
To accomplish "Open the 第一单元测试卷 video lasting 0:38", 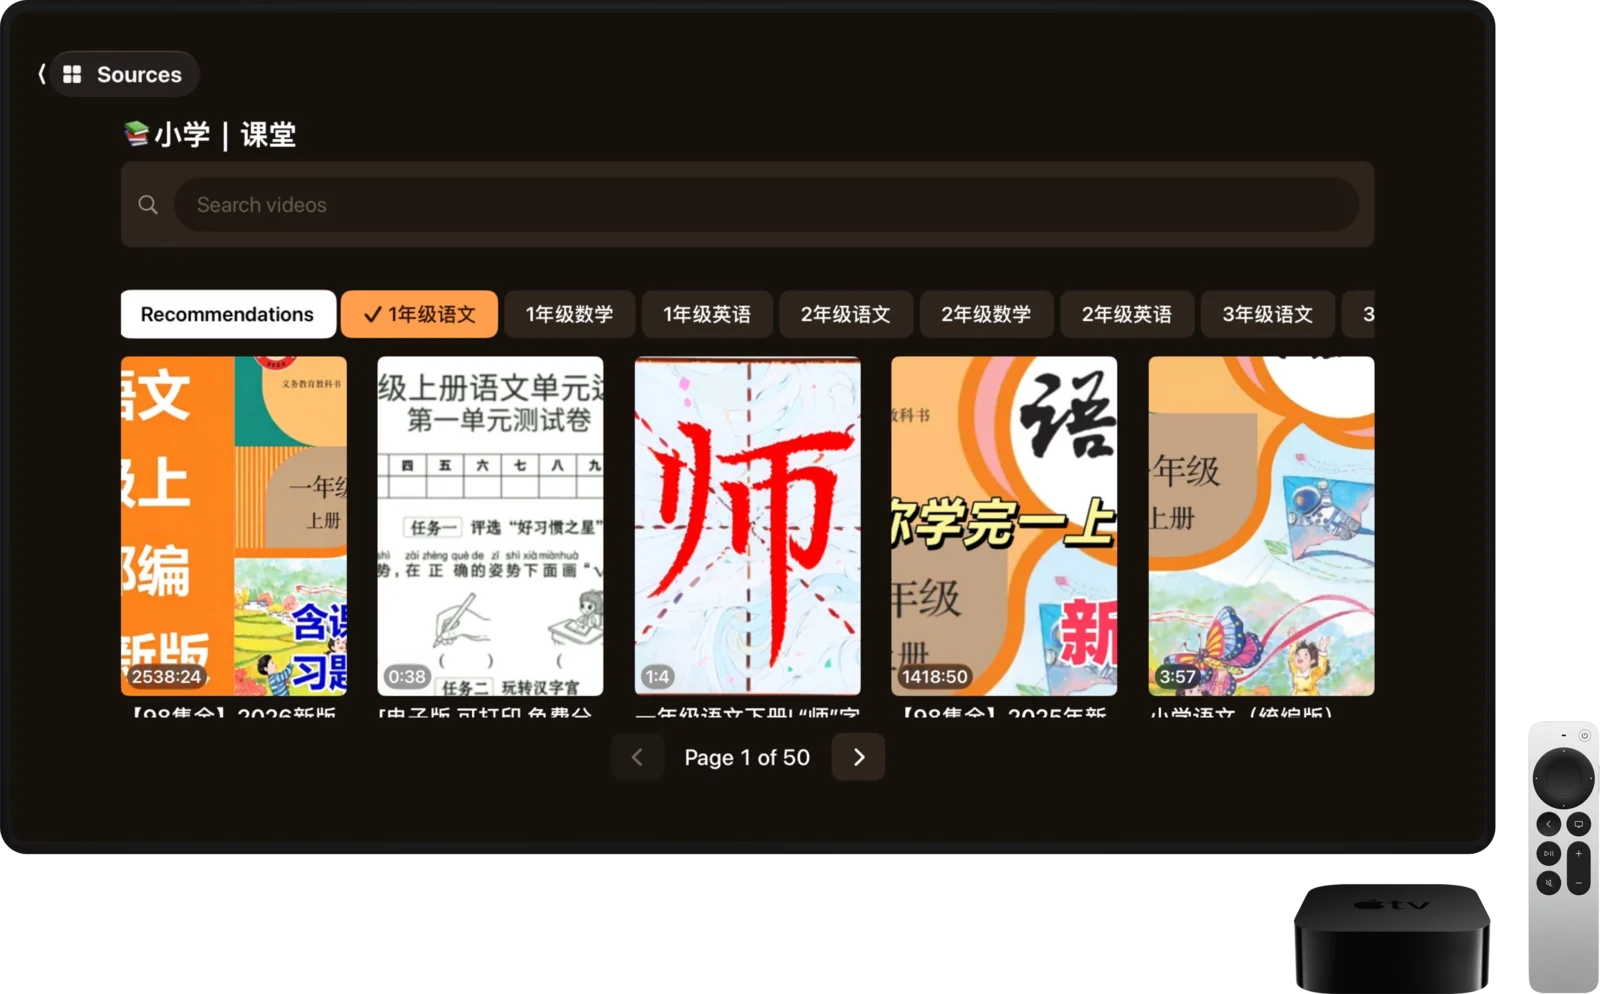I will pos(490,526).
